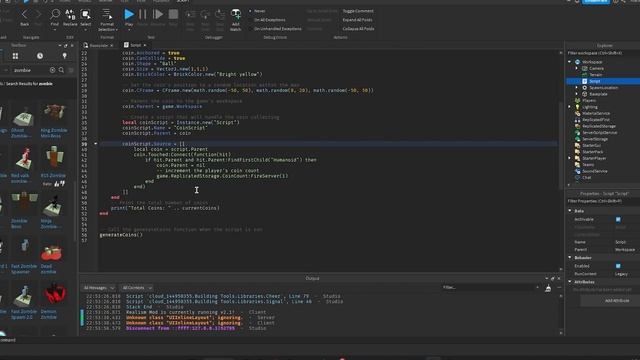Image resolution: width=640 pixels, height=360 pixels.
Task: Select SoundService in Explorer
Action: point(595,171)
